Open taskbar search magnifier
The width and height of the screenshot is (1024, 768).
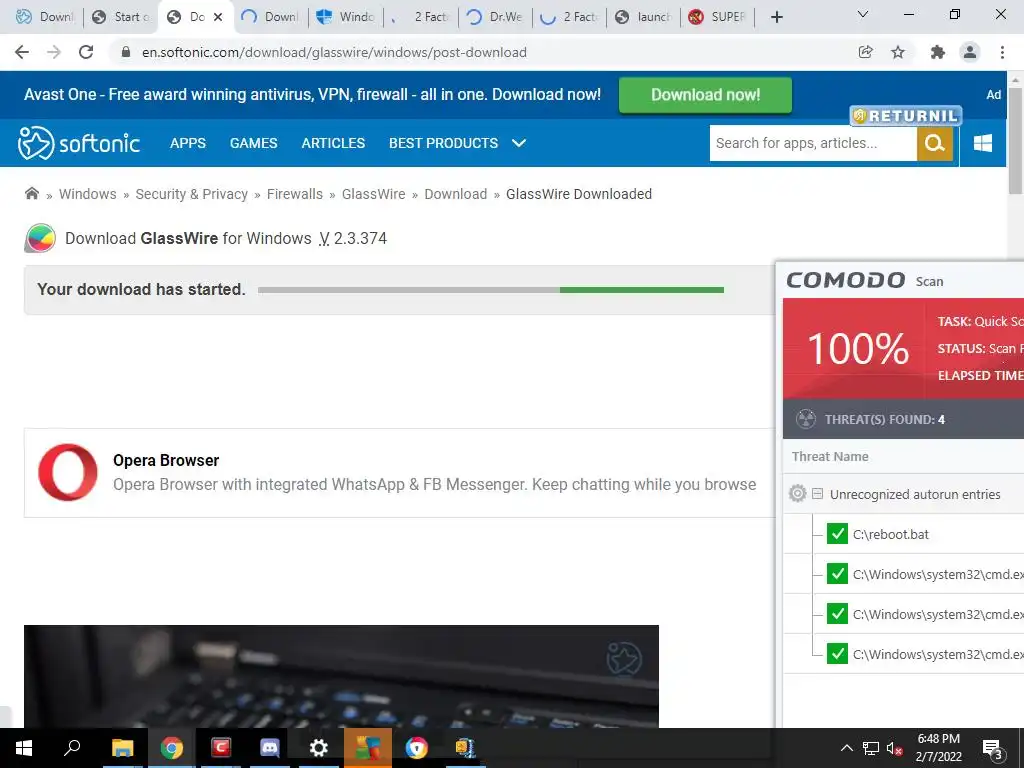72,747
